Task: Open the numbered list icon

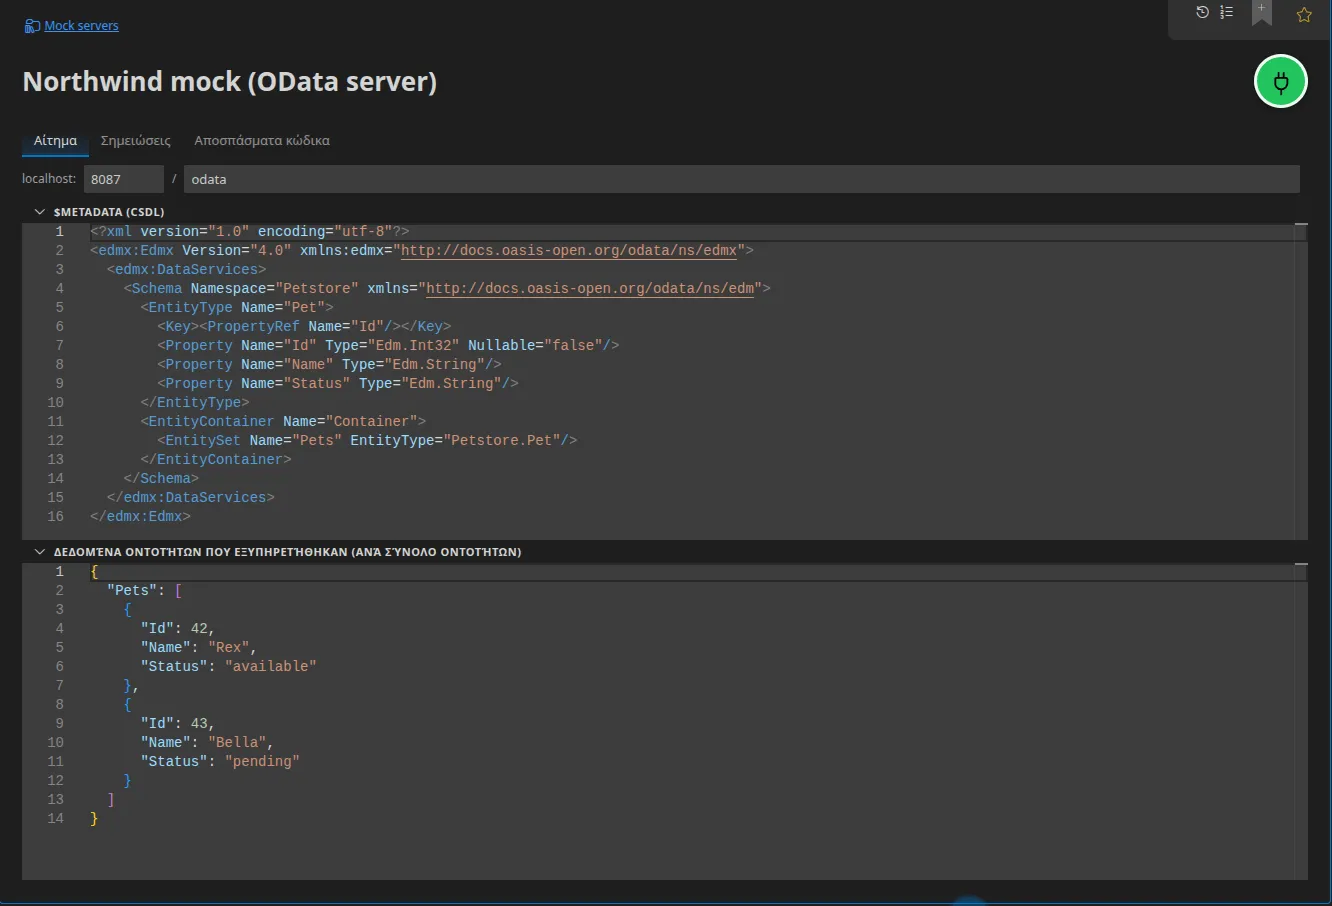Action: click(x=1226, y=12)
